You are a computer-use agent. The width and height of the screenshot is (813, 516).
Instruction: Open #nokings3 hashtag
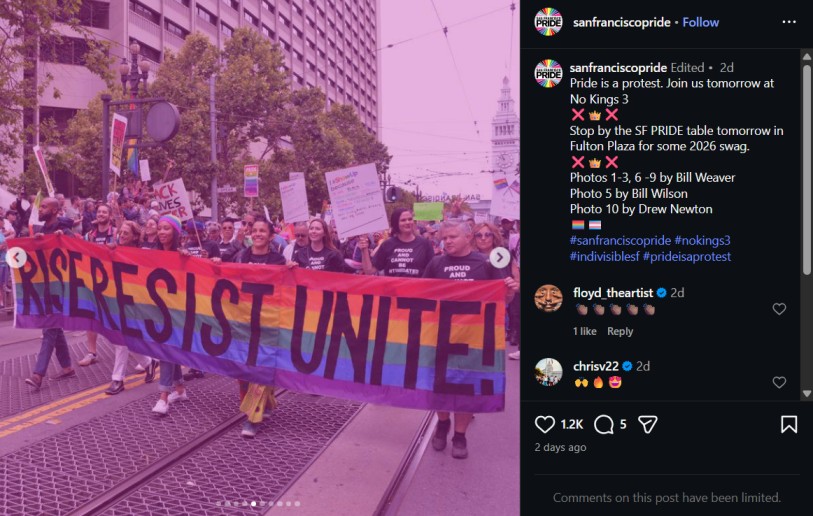pyautogui.click(x=702, y=240)
